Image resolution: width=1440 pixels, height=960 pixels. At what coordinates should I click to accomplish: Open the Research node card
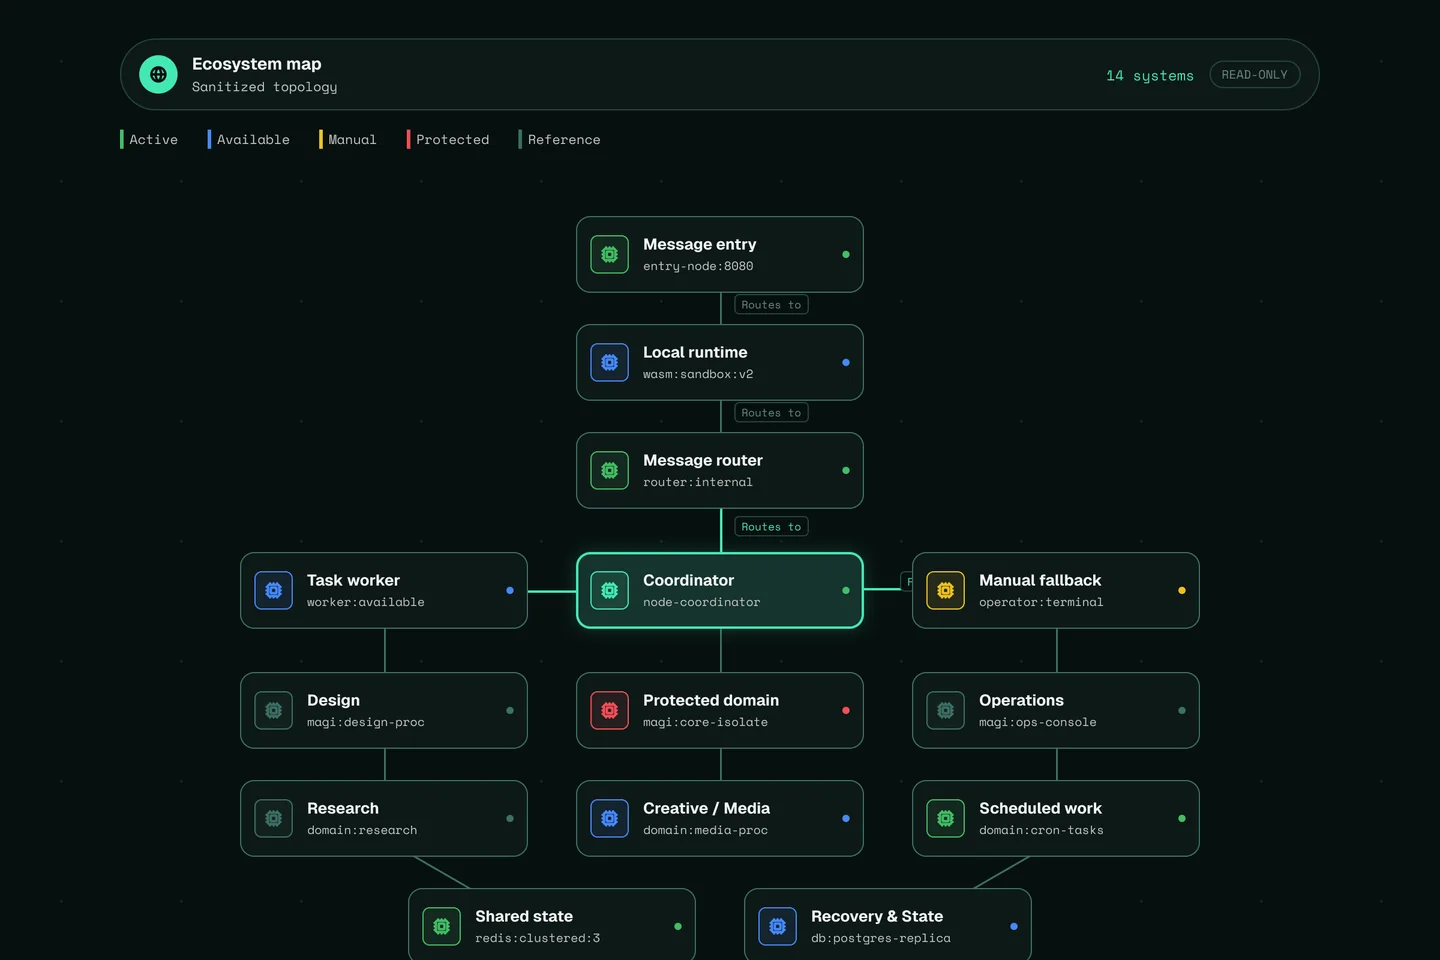(x=384, y=818)
